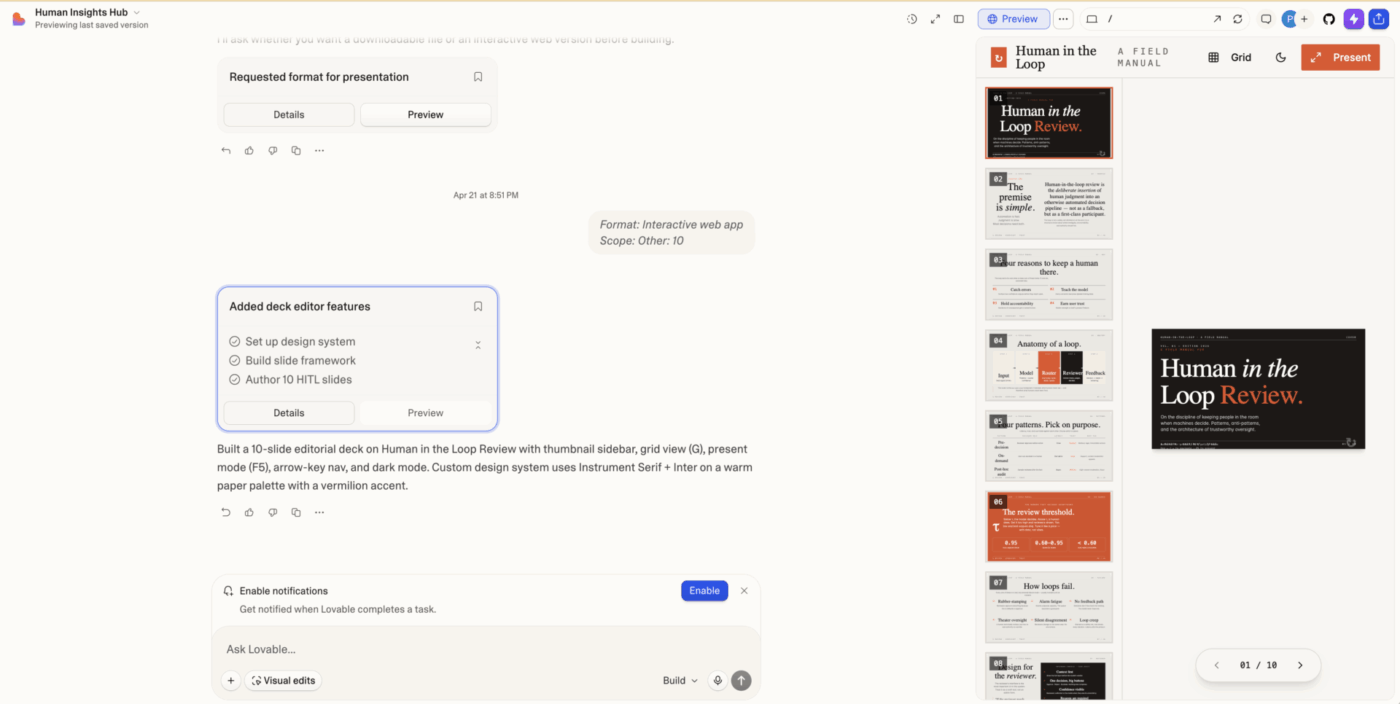Click the microphone voice input icon

tap(717, 680)
